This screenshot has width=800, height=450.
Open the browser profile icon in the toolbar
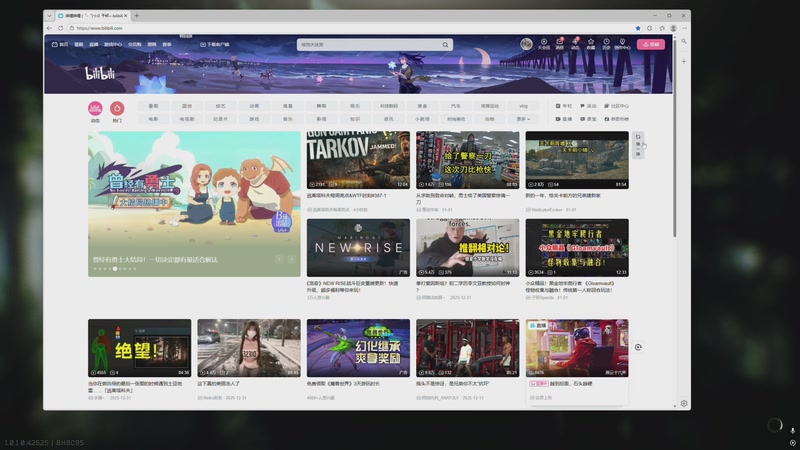[673, 28]
